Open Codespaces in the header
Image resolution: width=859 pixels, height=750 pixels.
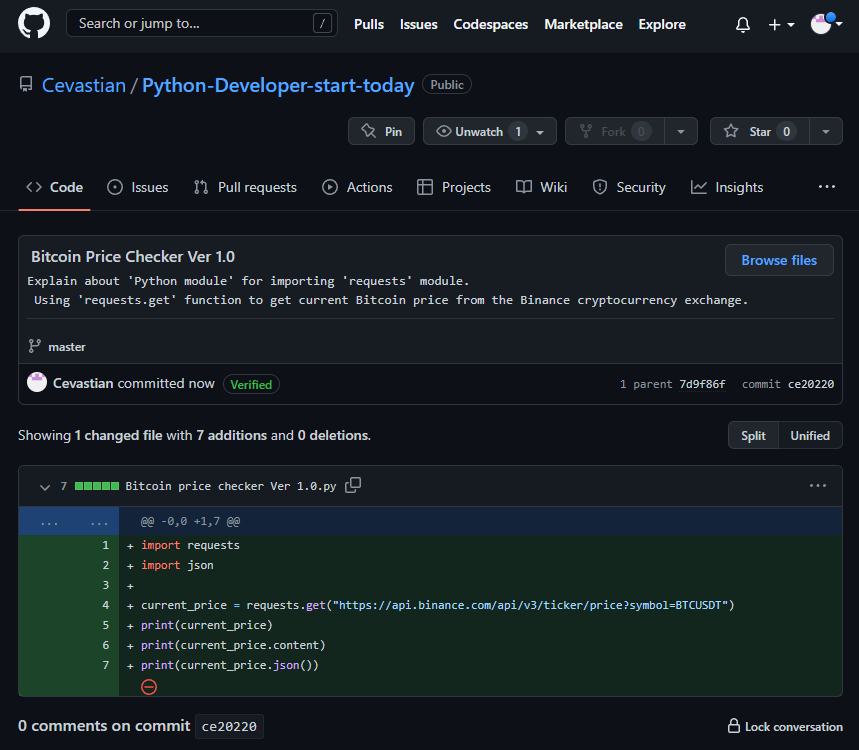click(x=490, y=24)
